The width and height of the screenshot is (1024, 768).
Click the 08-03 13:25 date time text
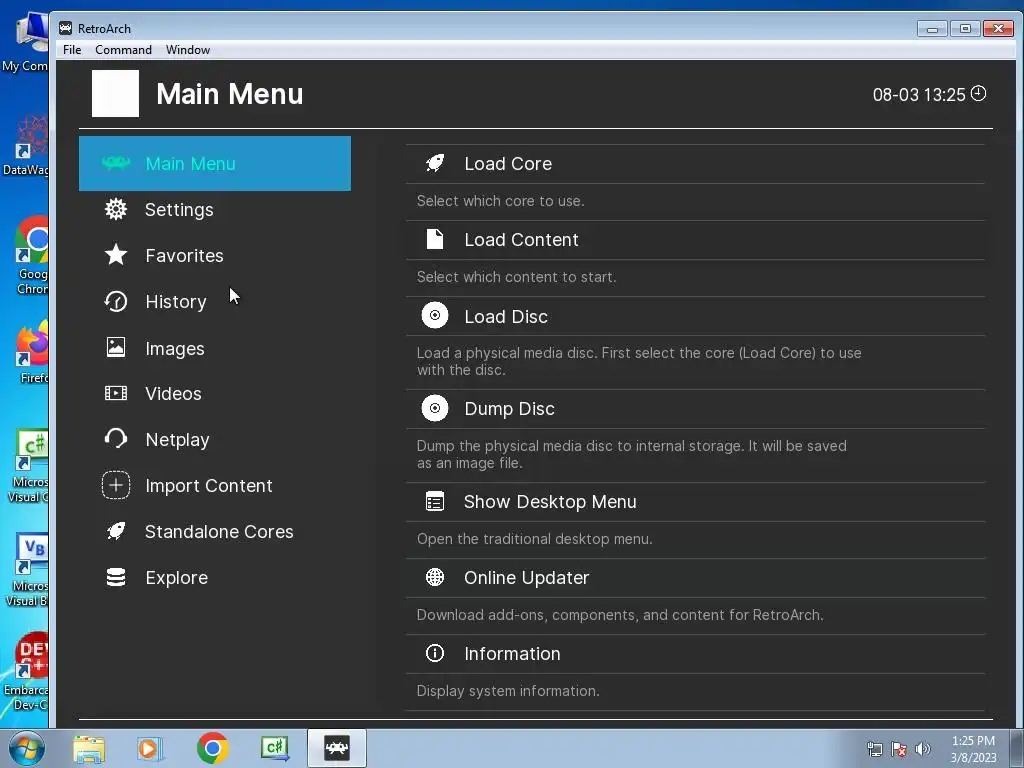(x=919, y=95)
